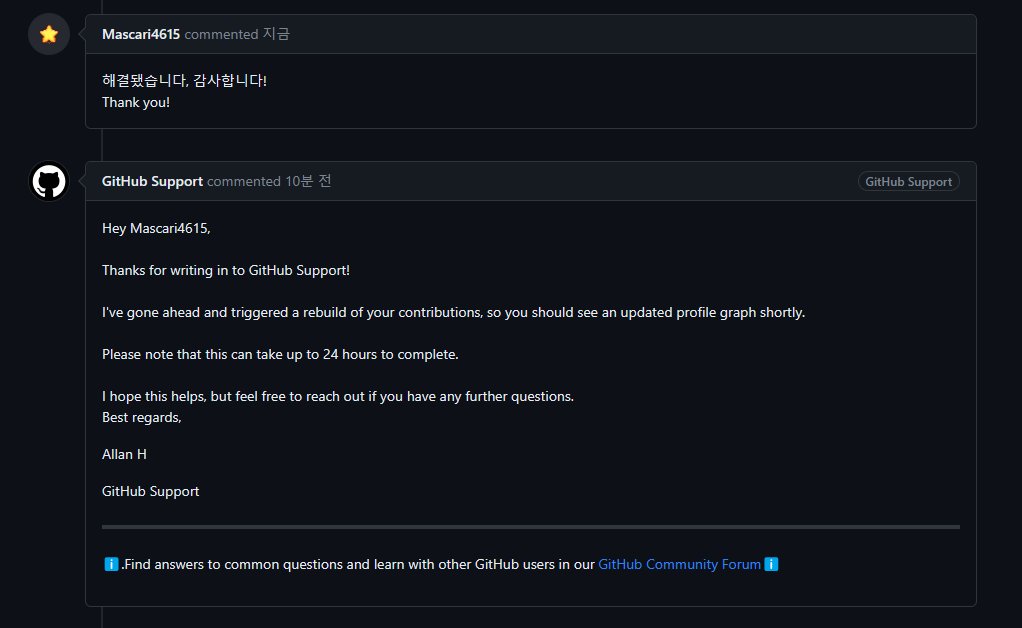Click the info emoji after Community Forum link

771,564
